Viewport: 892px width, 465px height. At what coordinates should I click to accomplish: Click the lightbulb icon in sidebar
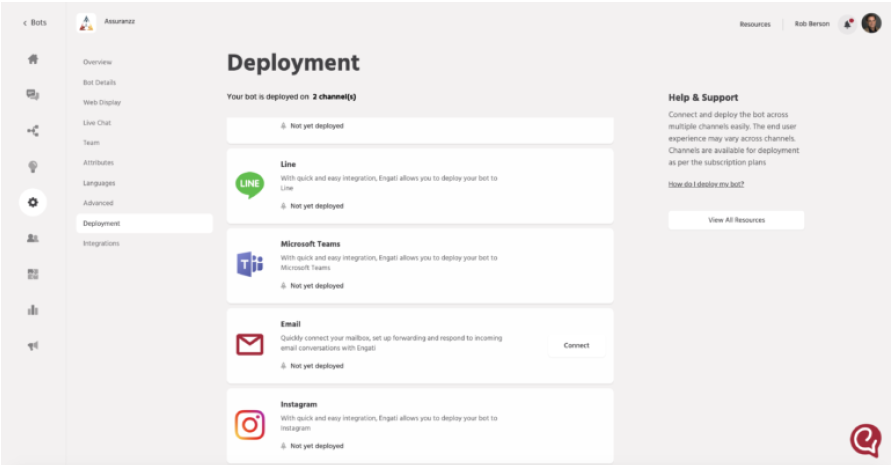33,167
